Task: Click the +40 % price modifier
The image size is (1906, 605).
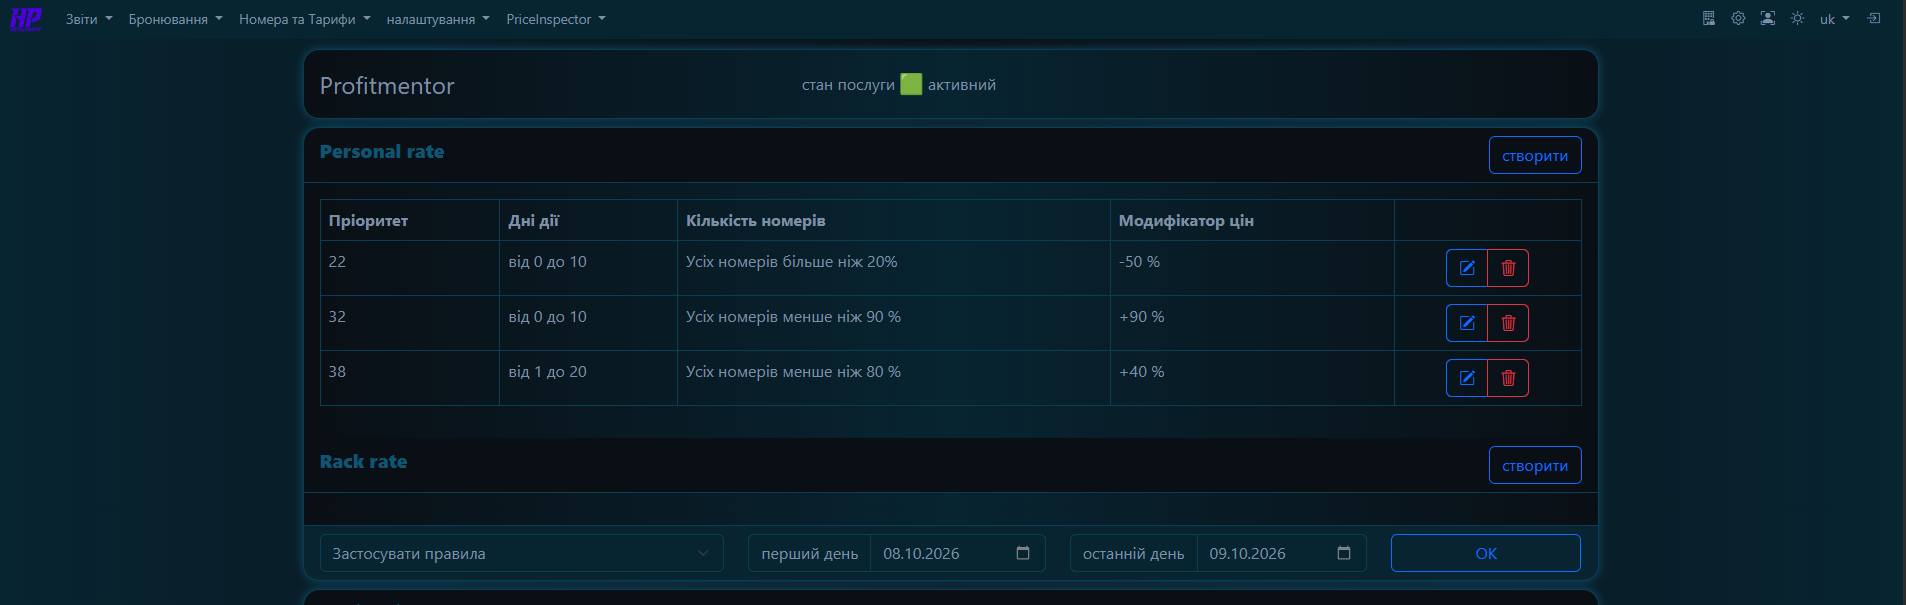Action: (1141, 372)
